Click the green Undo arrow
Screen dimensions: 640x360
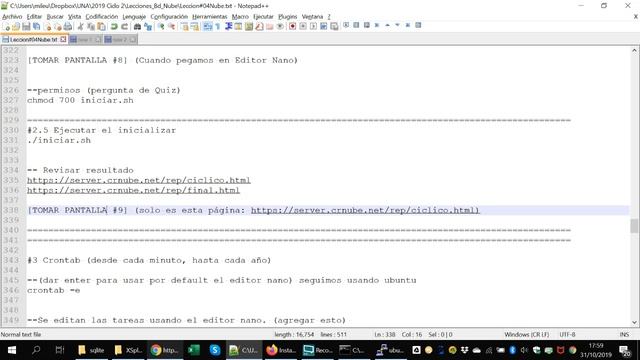click(114, 27)
